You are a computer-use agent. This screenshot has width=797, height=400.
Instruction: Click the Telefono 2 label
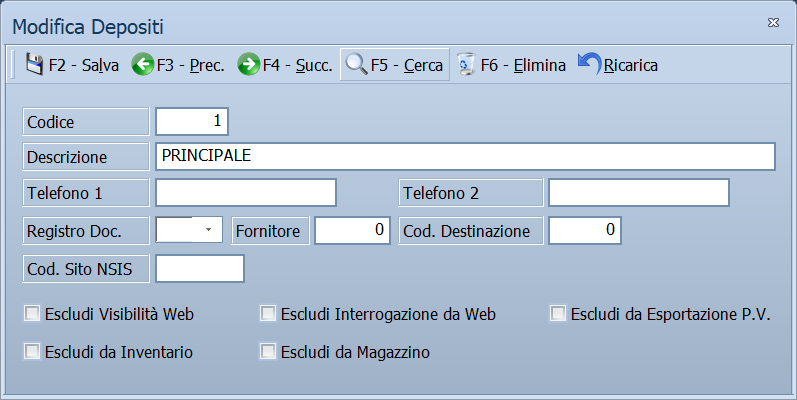471,193
